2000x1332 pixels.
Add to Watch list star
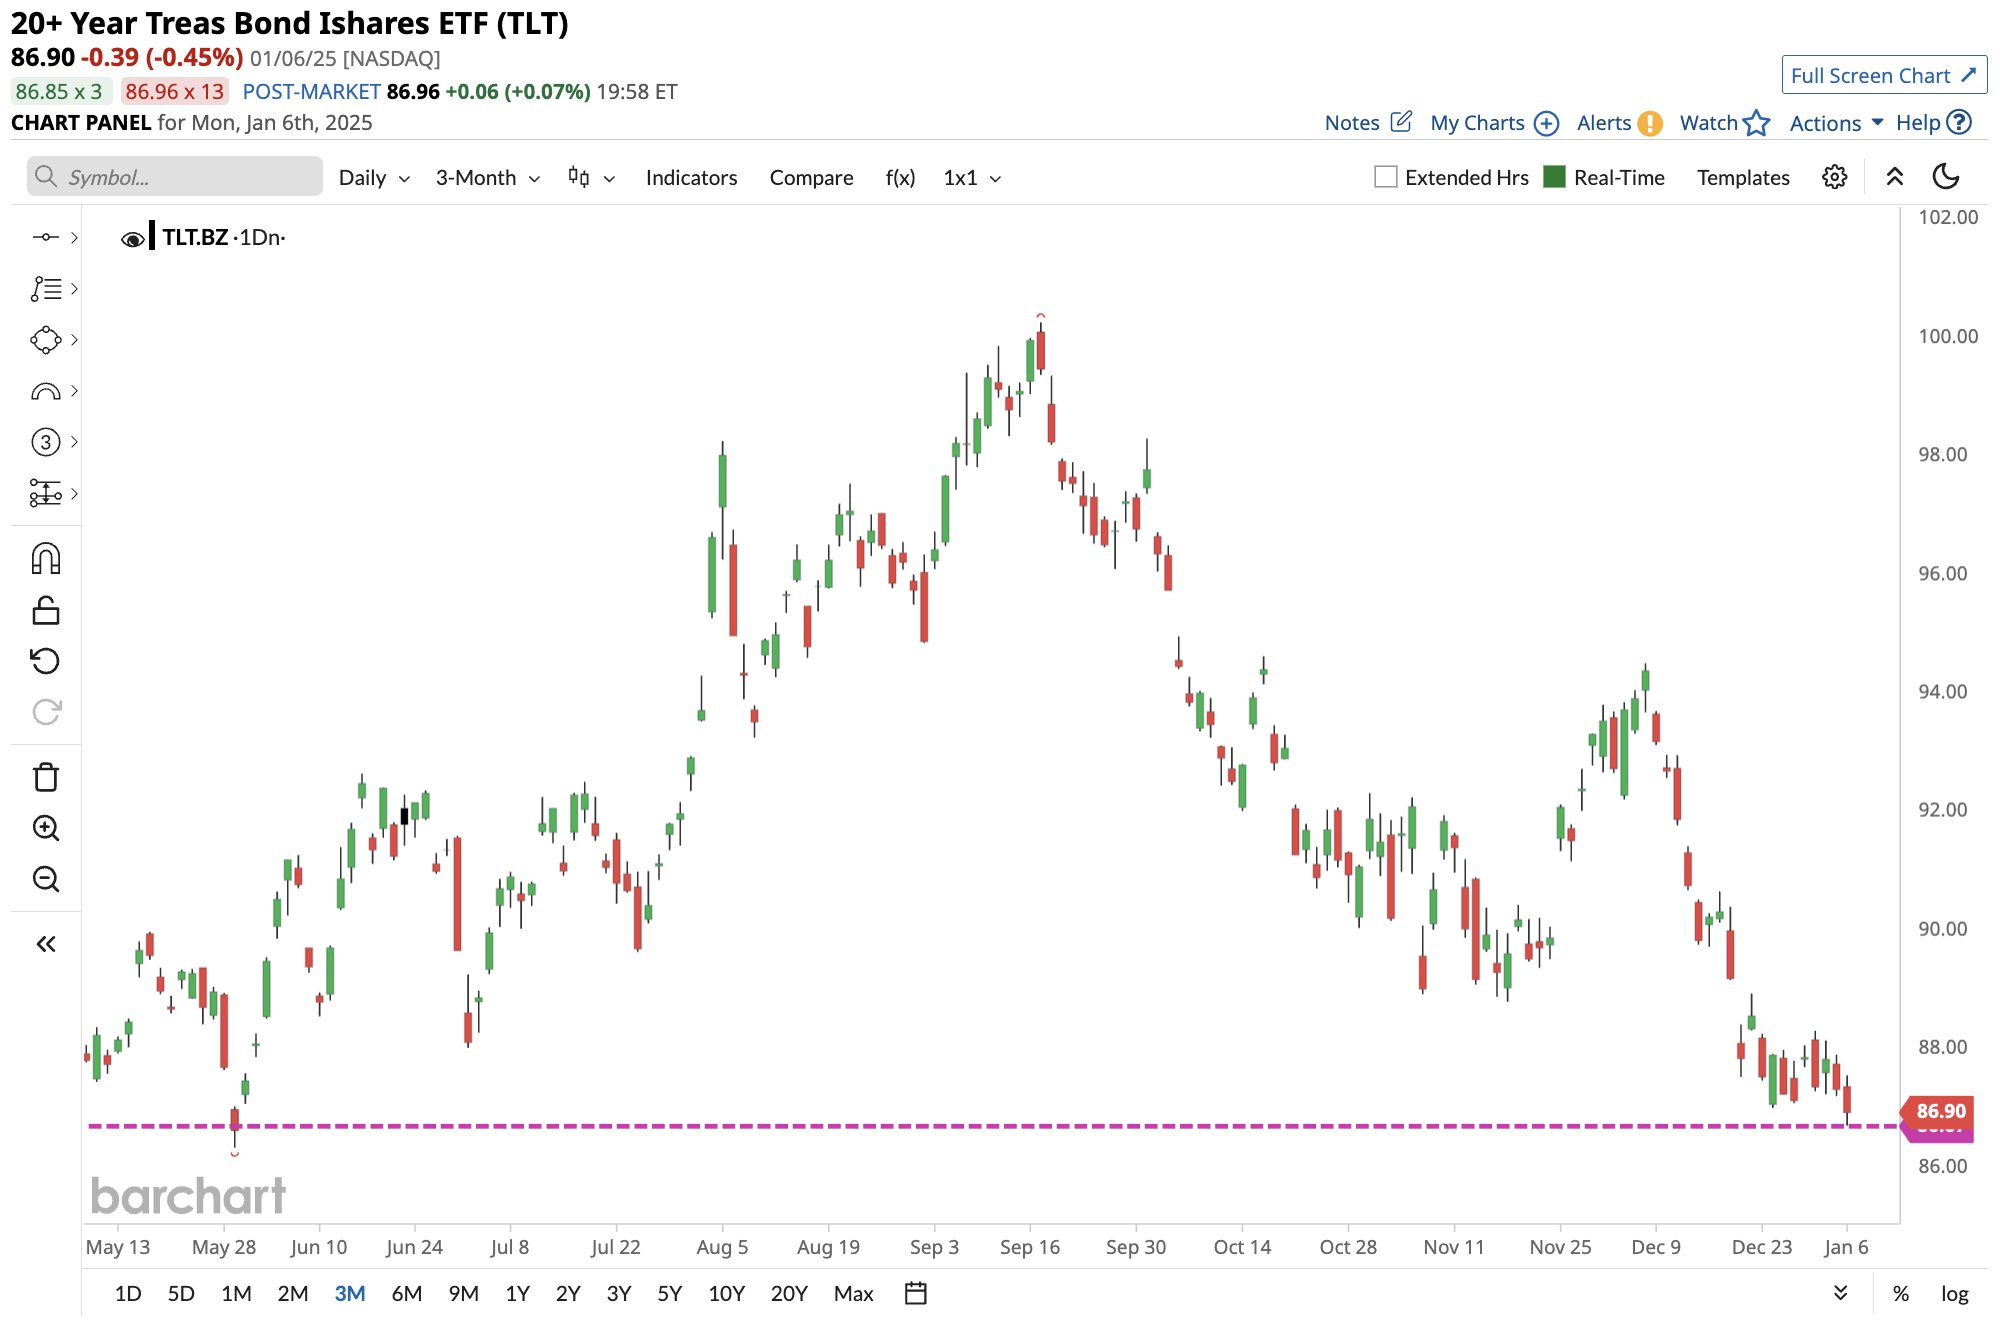1725,123
